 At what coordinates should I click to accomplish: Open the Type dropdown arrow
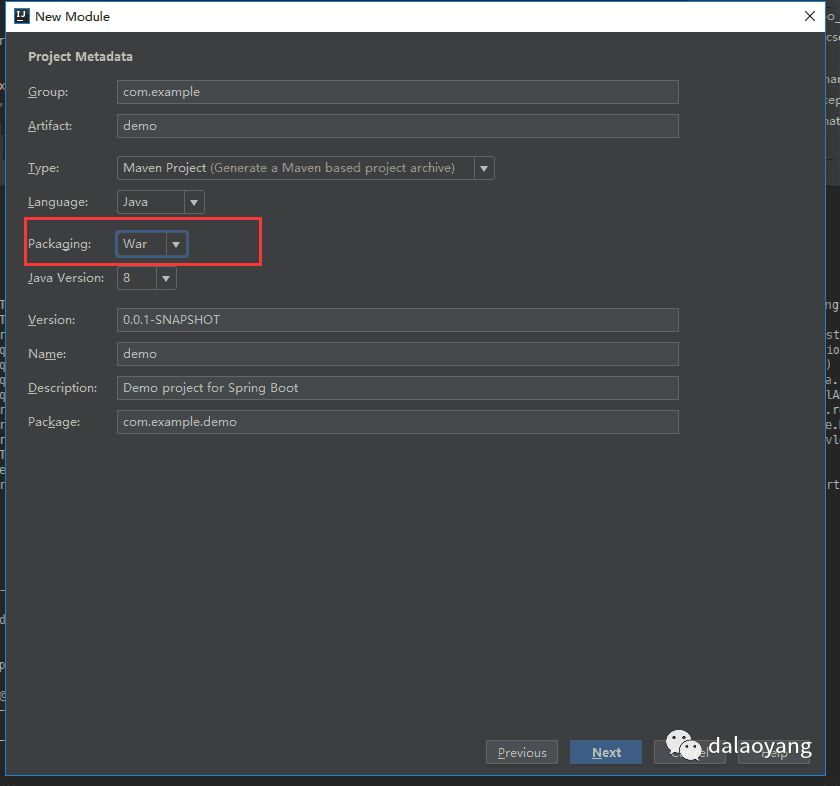[484, 168]
